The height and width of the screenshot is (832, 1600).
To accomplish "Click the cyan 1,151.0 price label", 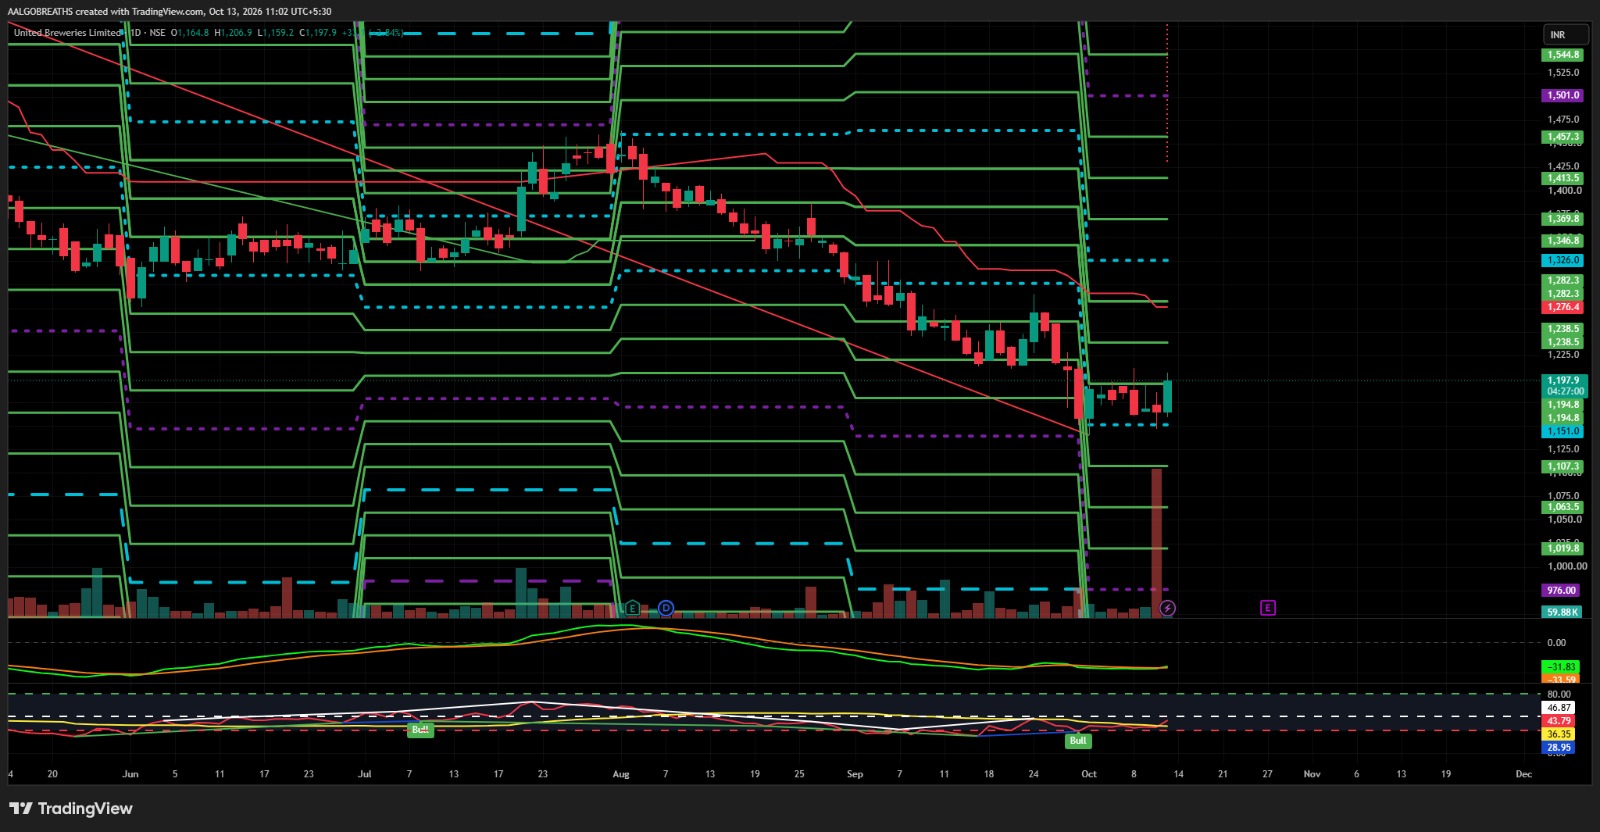I will point(1563,432).
